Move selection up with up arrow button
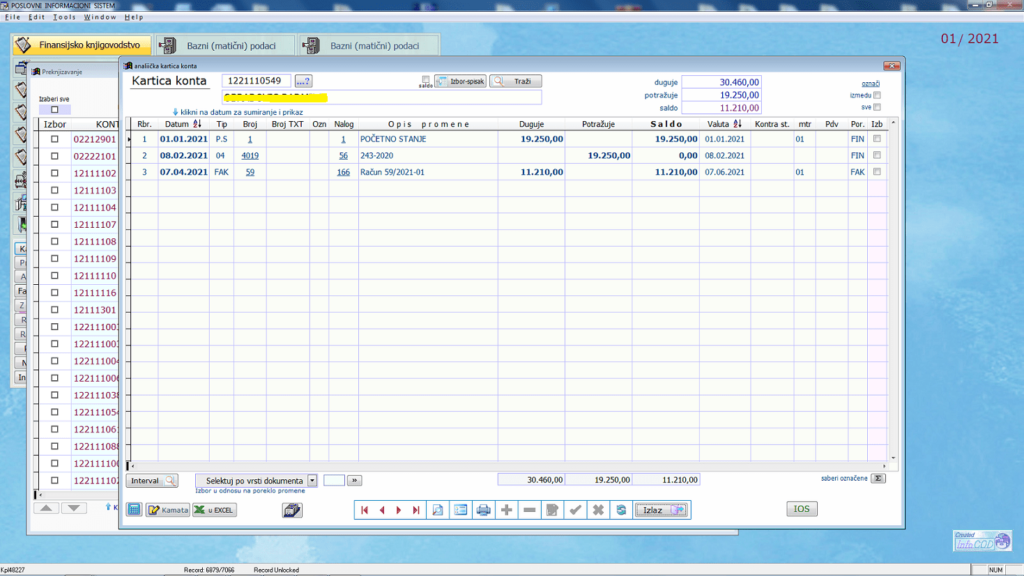Viewport: 1024px width, 576px height. [46, 508]
